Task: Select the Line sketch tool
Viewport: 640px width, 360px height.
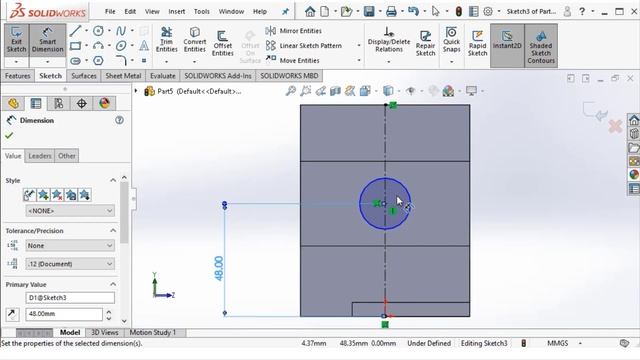Action: point(76,31)
